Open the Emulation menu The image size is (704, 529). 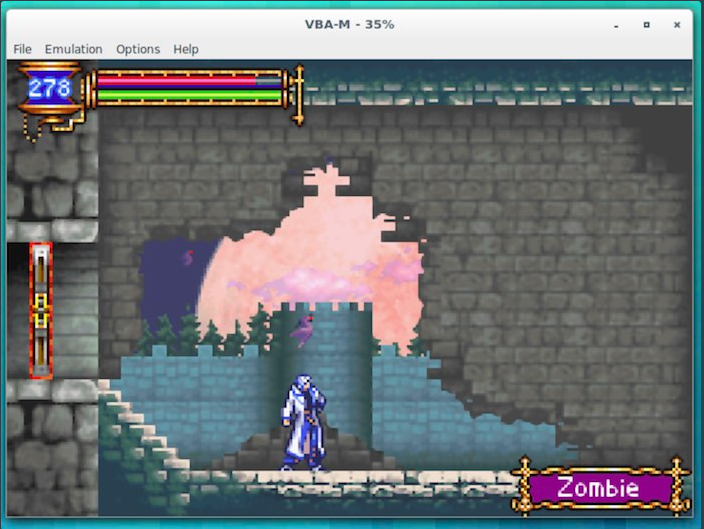[x=74, y=49]
